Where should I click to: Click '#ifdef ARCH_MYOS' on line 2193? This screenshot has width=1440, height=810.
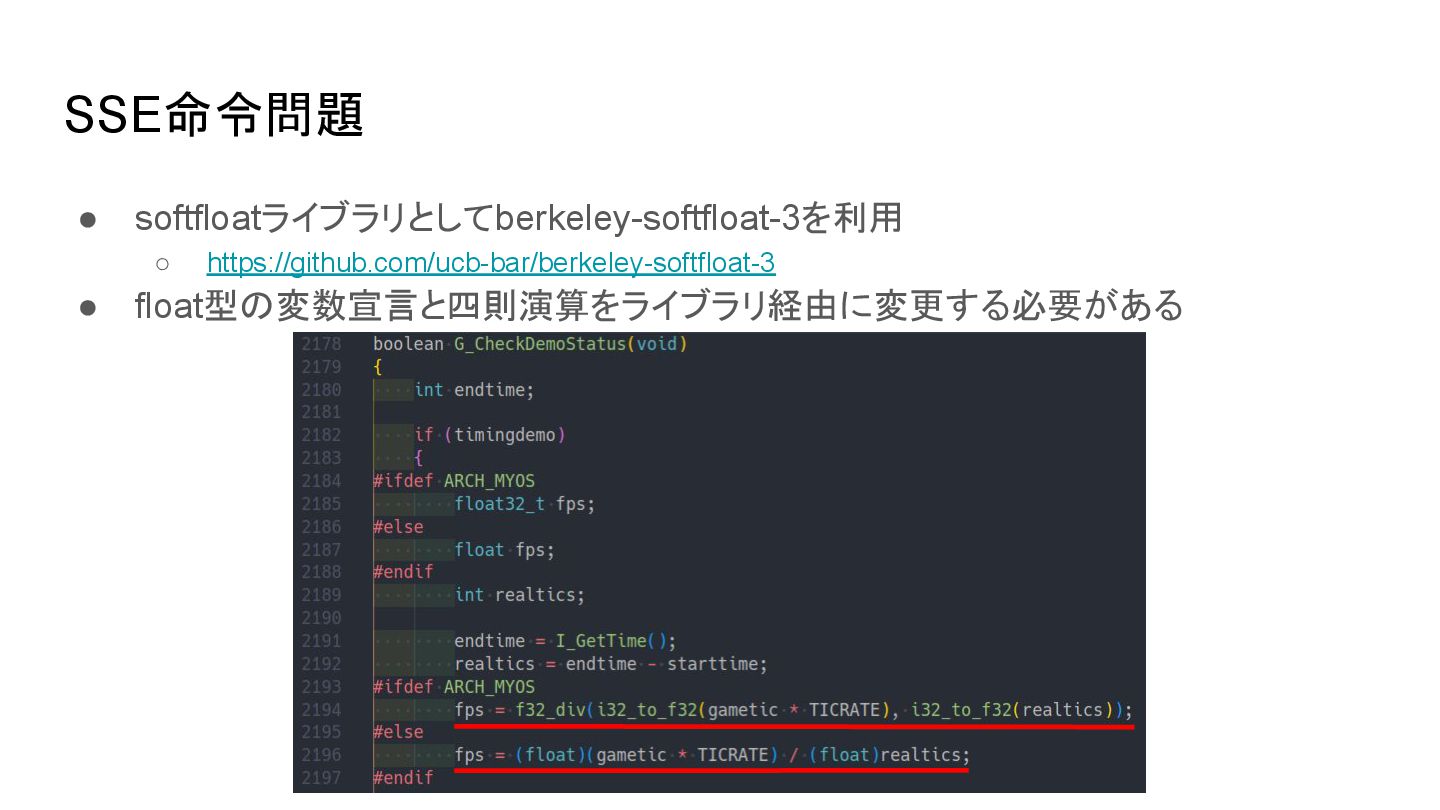(x=454, y=687)
